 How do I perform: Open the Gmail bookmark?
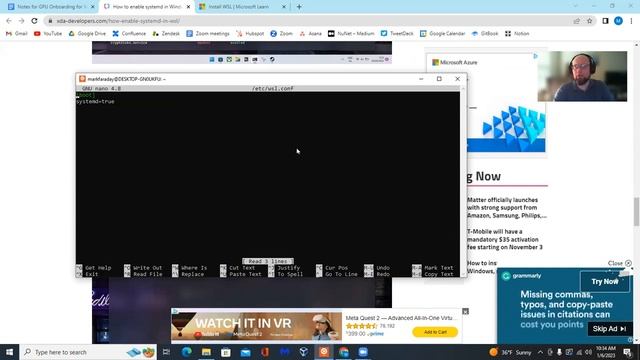coord(17,33)
